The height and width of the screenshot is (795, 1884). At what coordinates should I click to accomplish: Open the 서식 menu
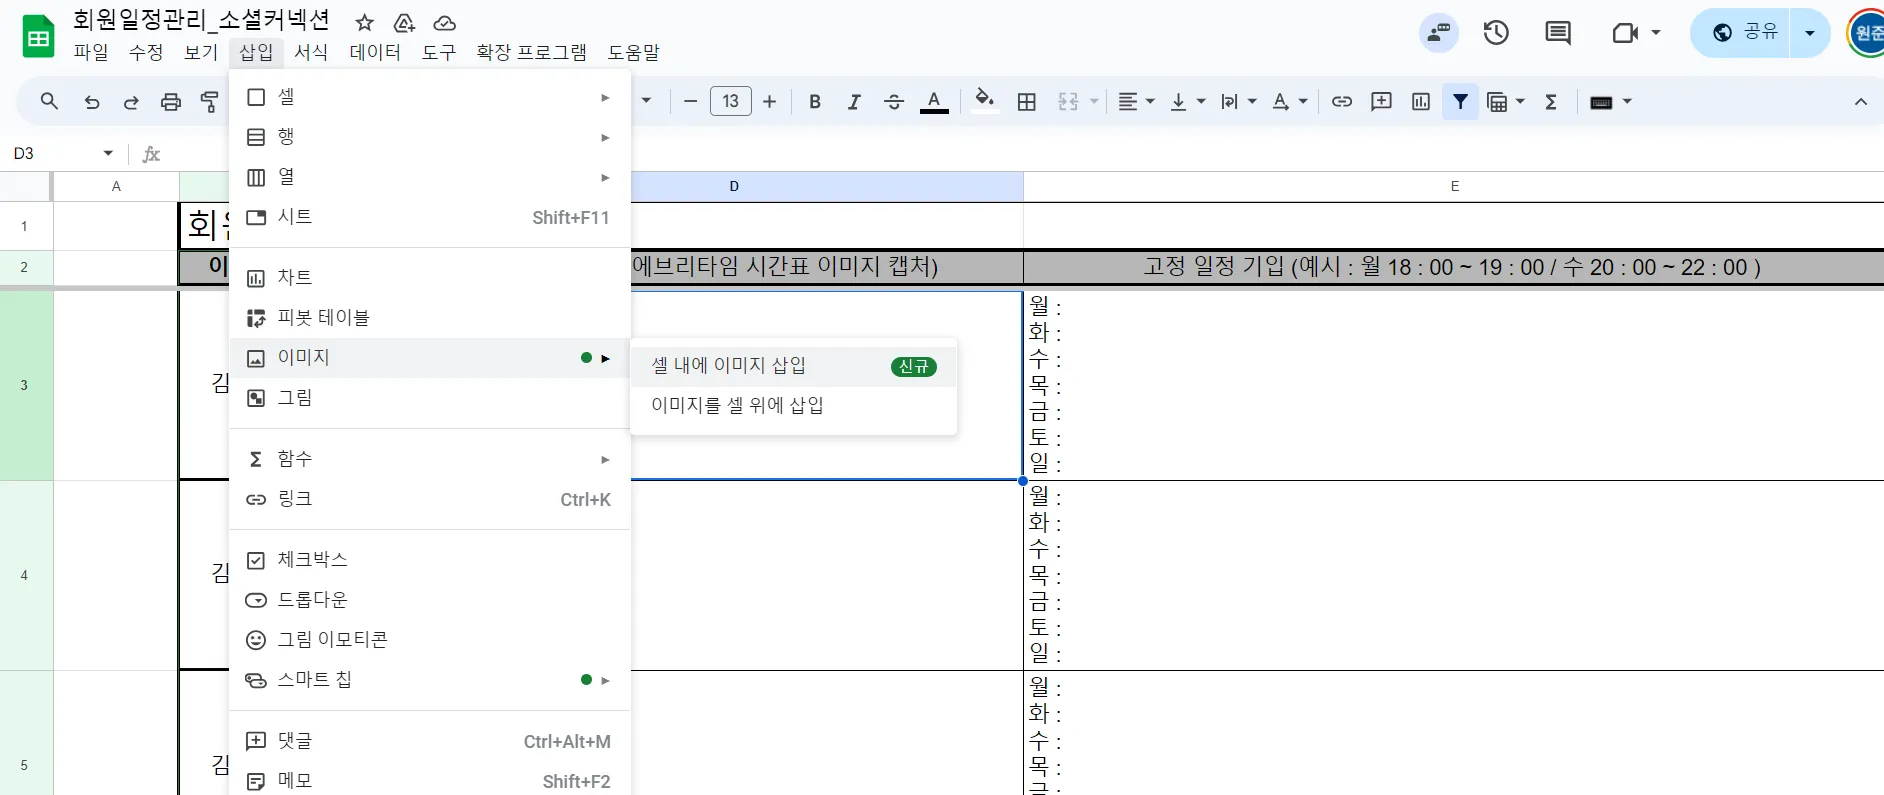311,52
